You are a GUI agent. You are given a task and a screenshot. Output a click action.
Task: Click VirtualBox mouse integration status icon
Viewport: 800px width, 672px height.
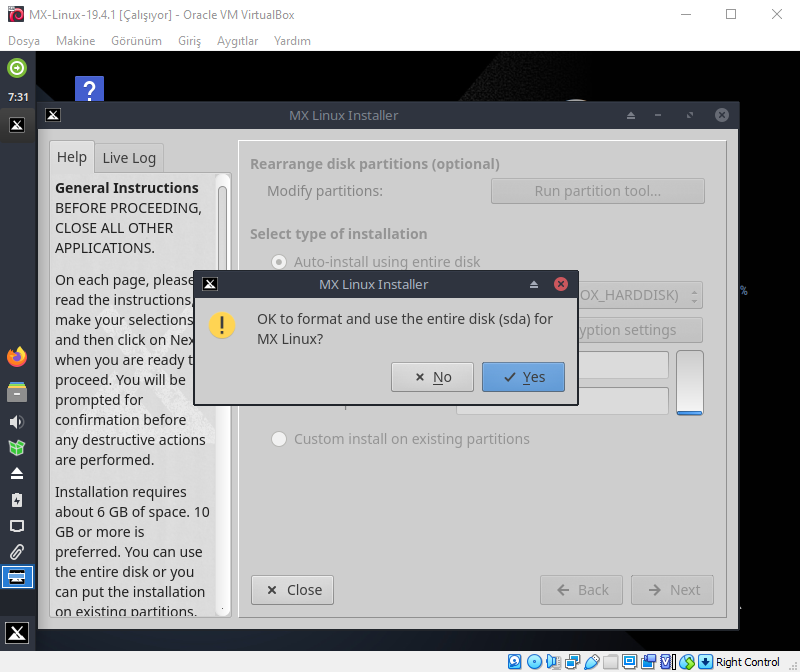687,662
